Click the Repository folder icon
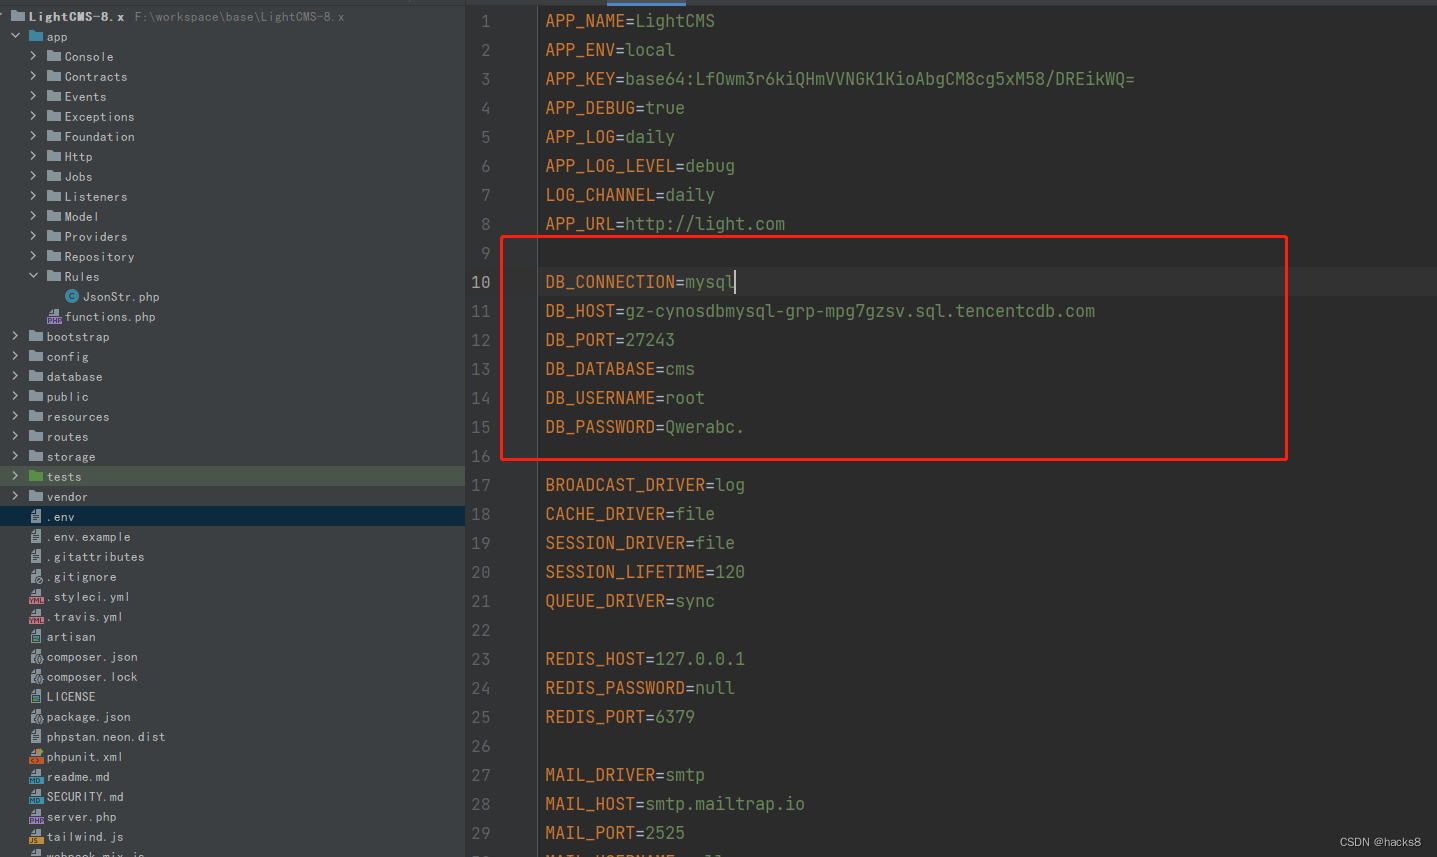The width and height of the screenshot is (1437, 857). [54, 256]
